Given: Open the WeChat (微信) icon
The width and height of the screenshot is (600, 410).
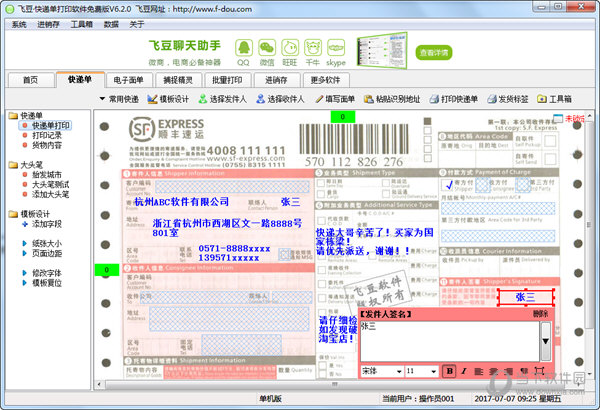Looking at the screenshot, I should click(x=267, y=48).
